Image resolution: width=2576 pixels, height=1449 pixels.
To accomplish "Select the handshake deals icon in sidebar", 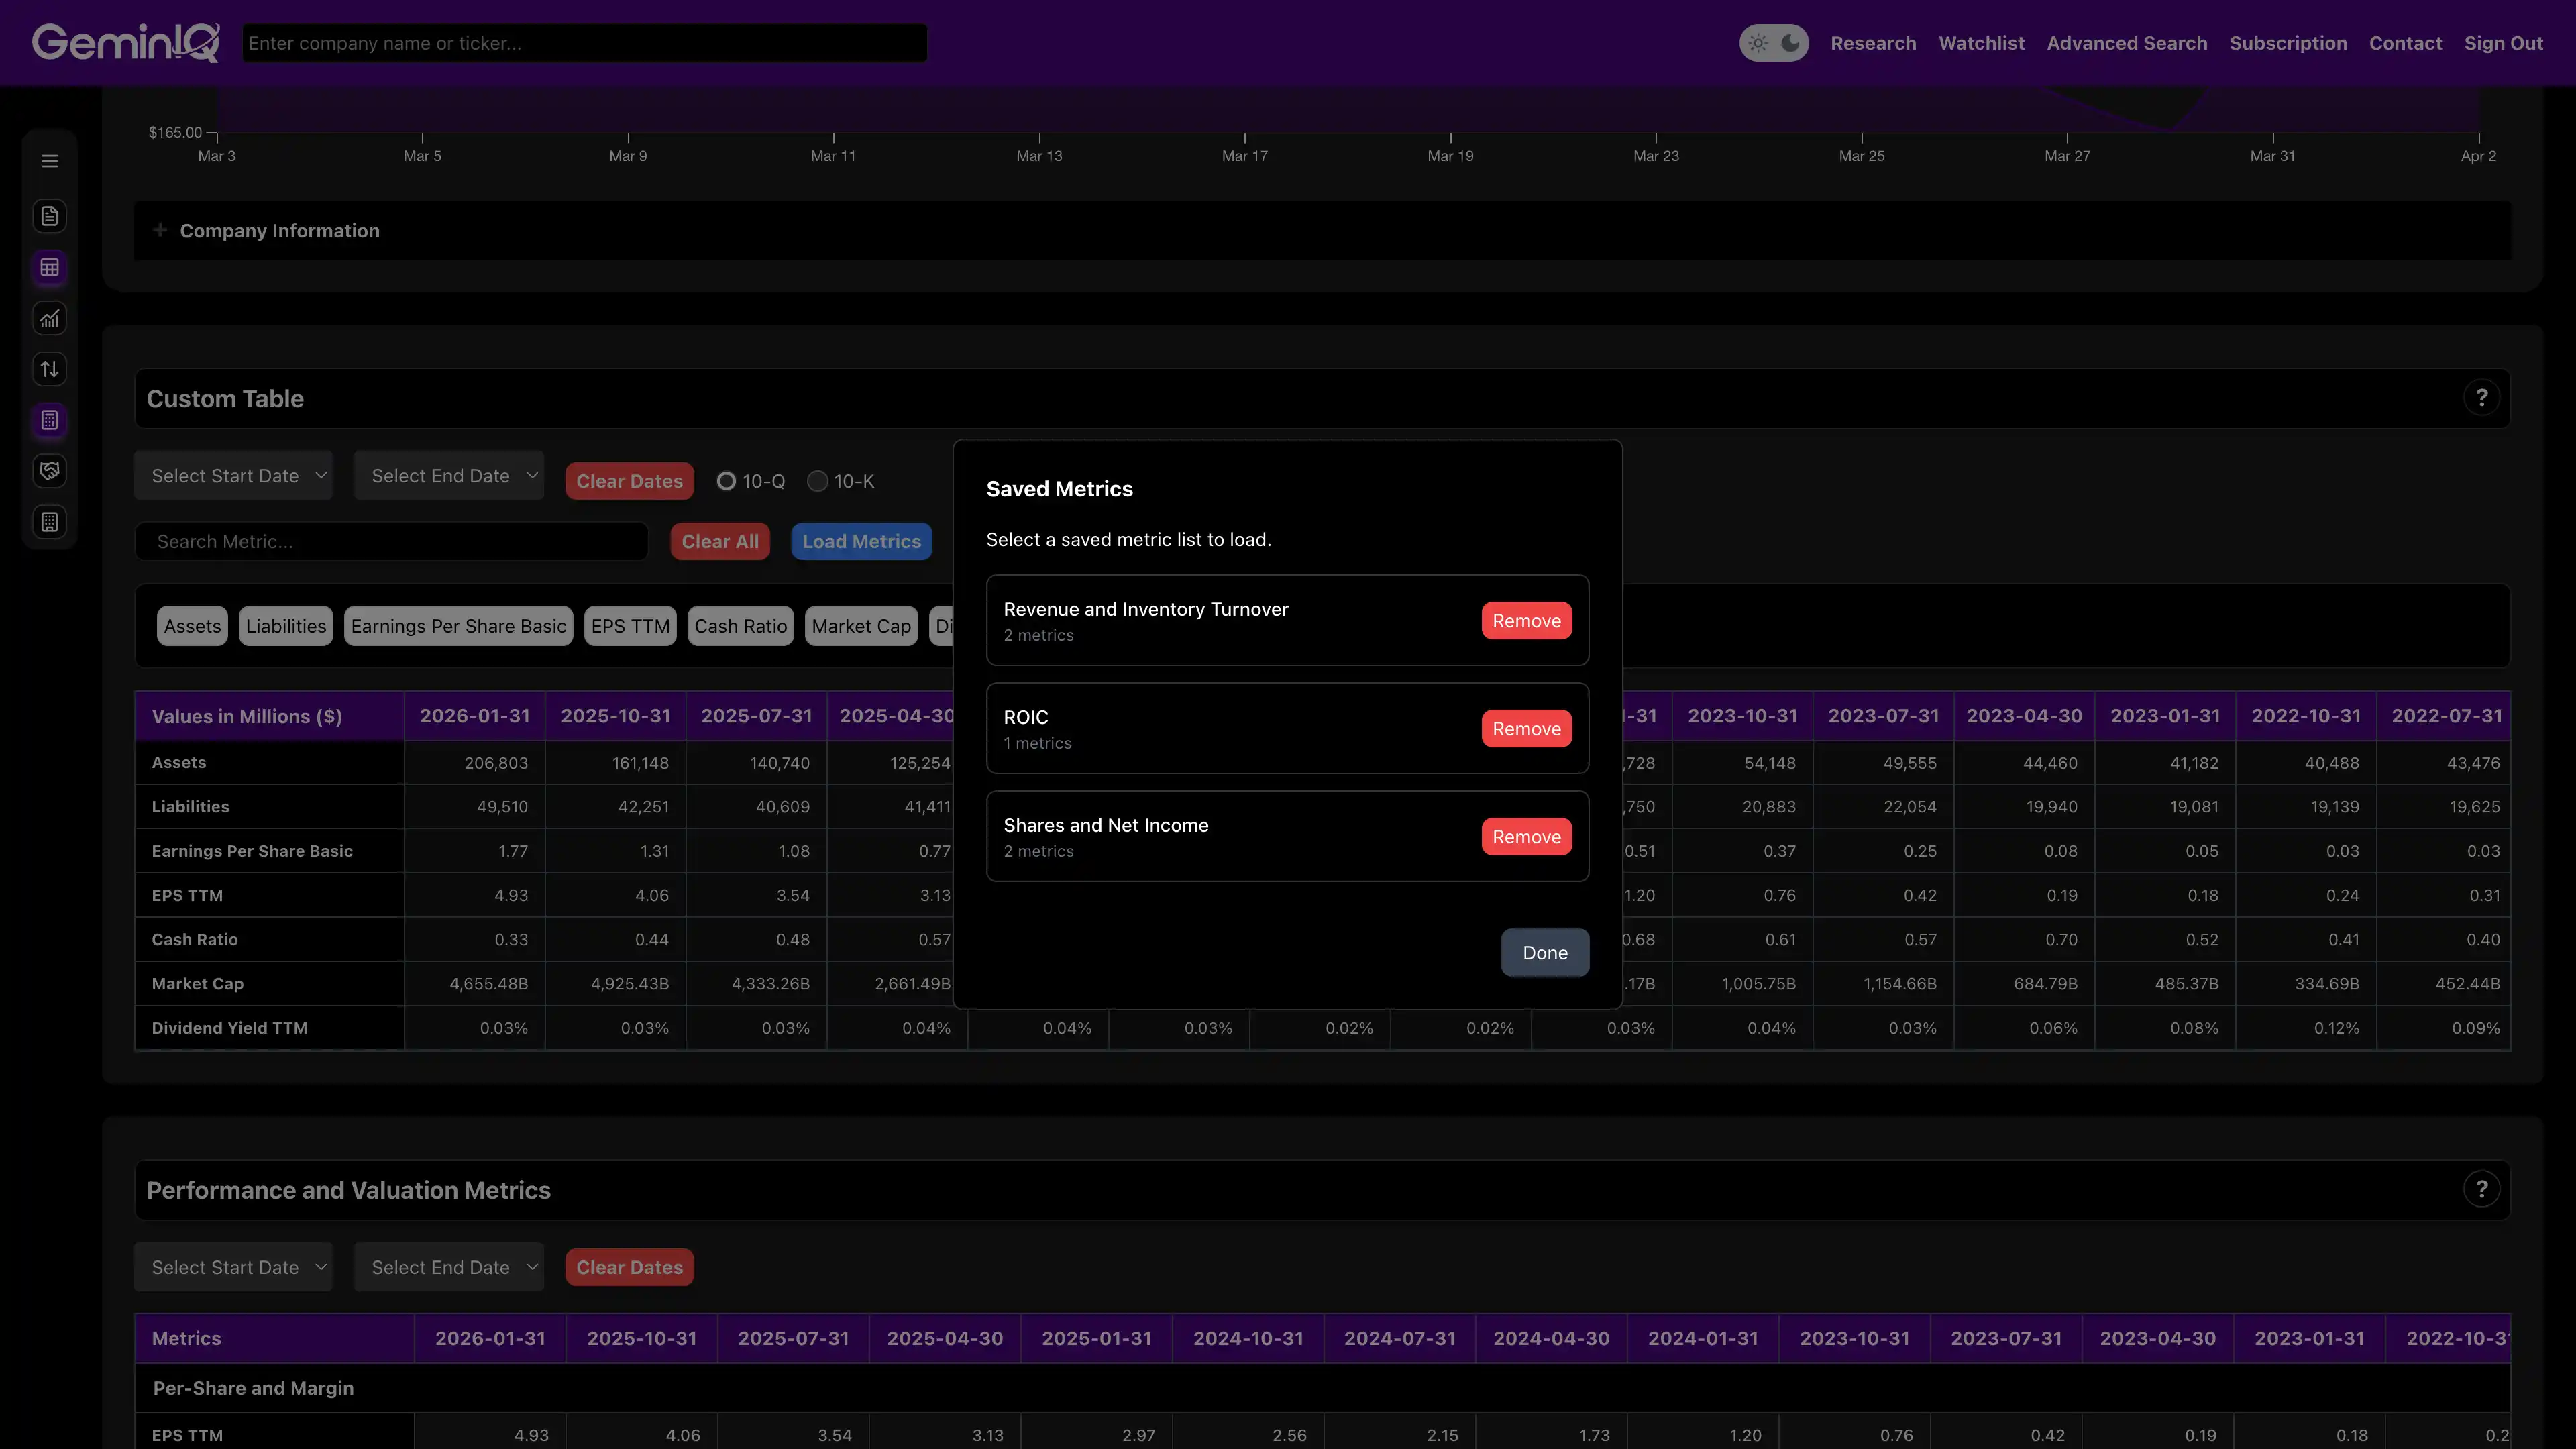I will (x=49, y=470).
